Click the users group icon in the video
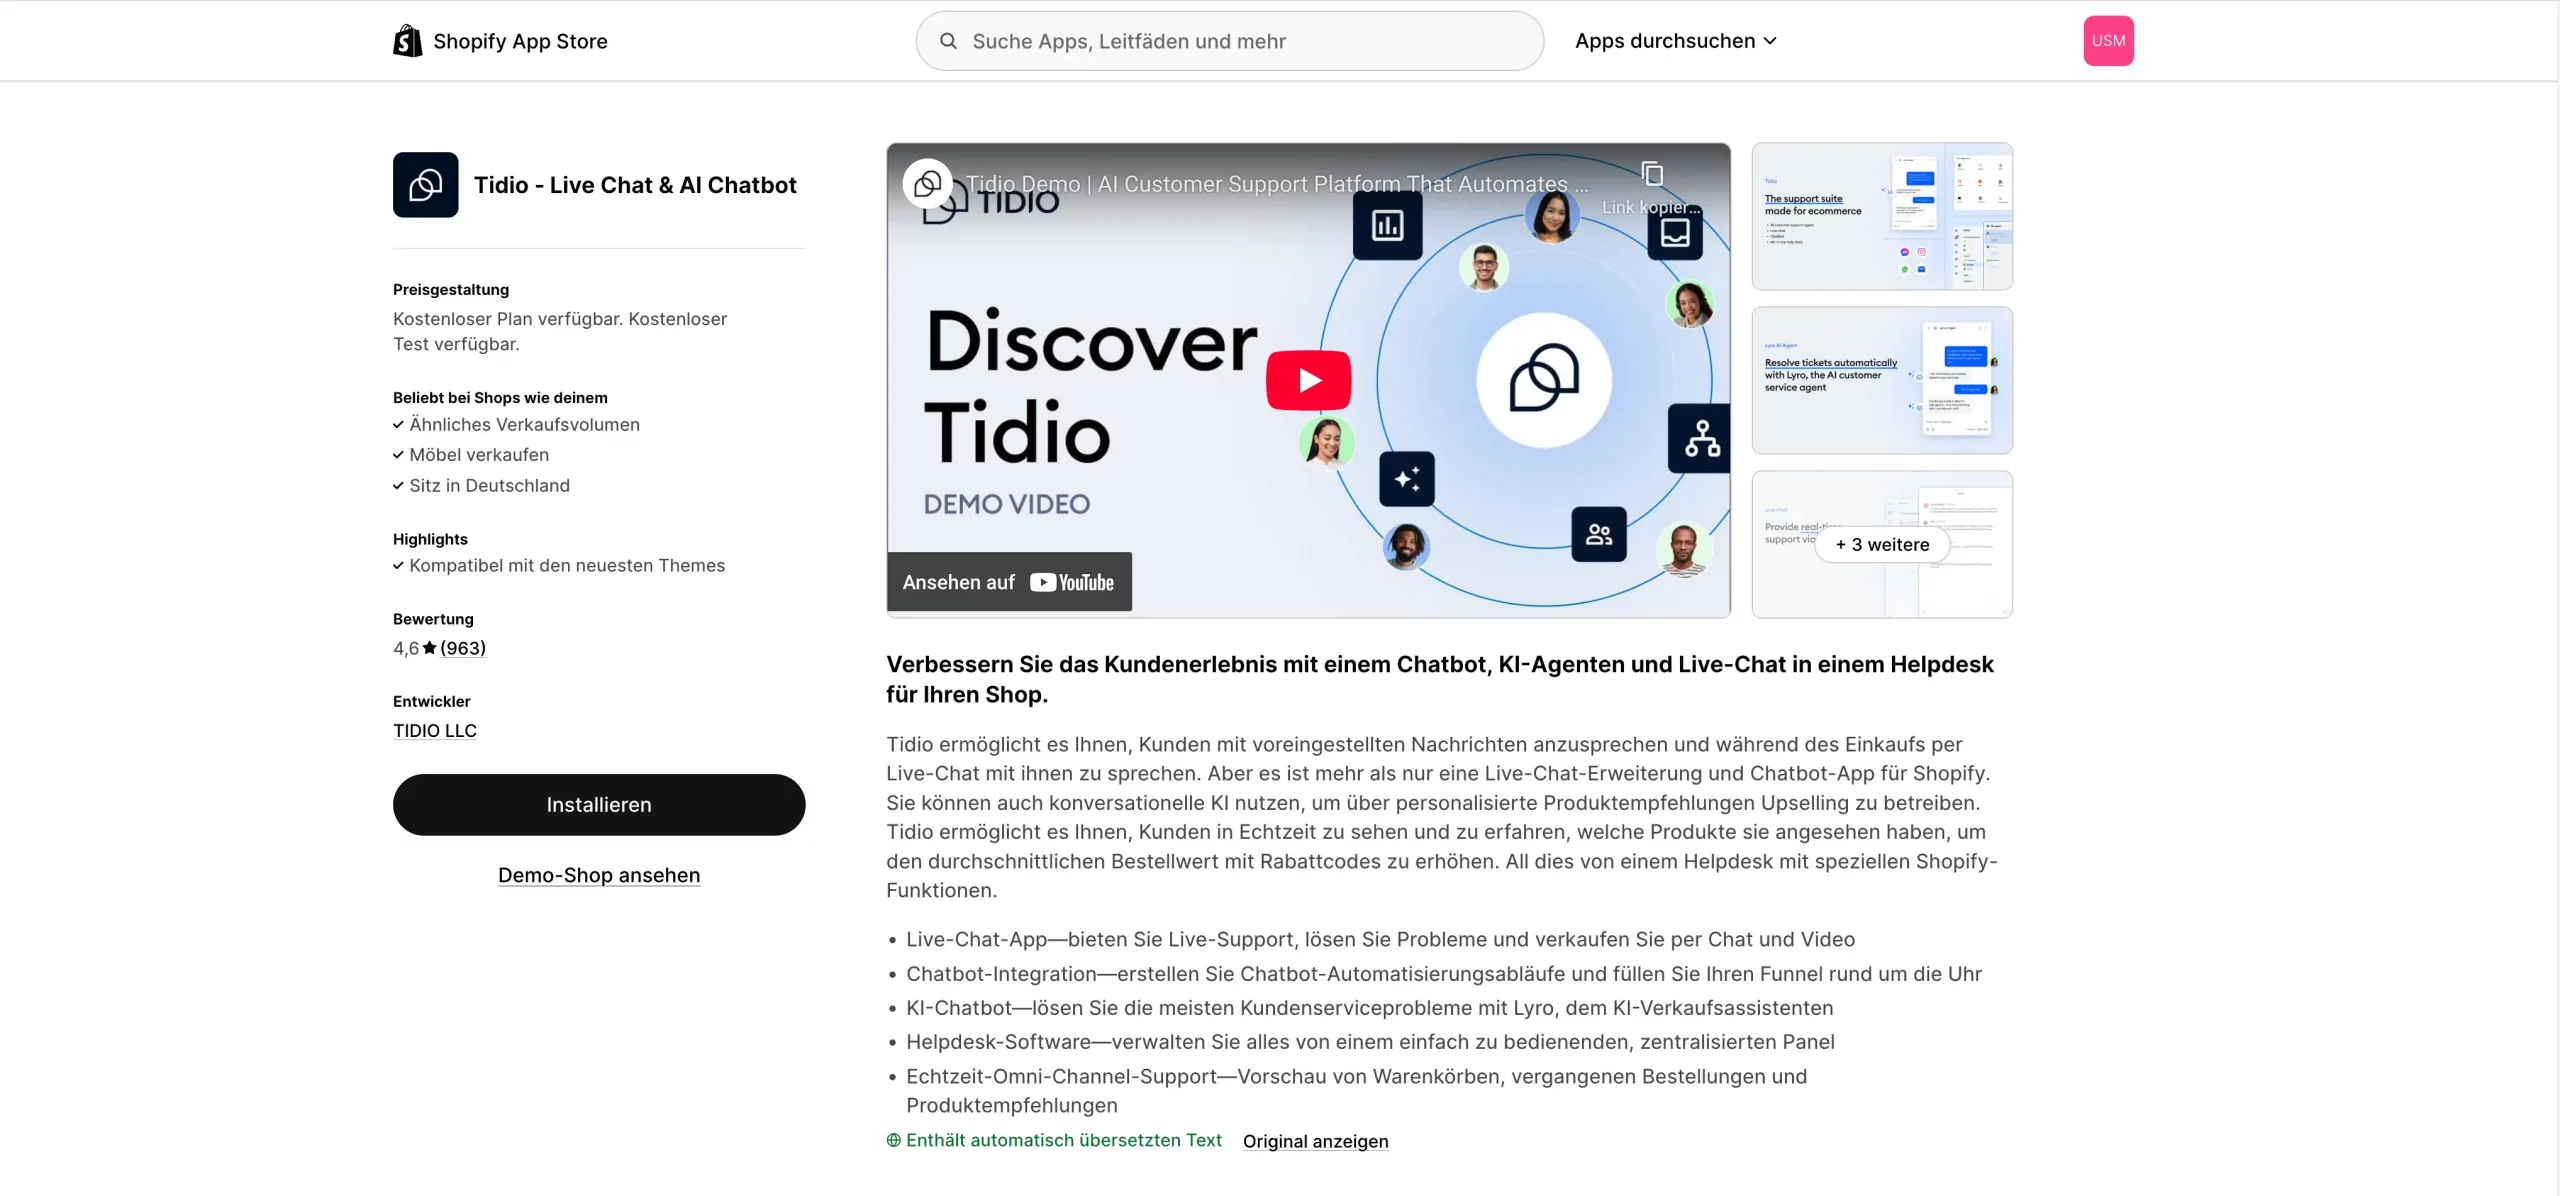 [x=1599, y=534]
